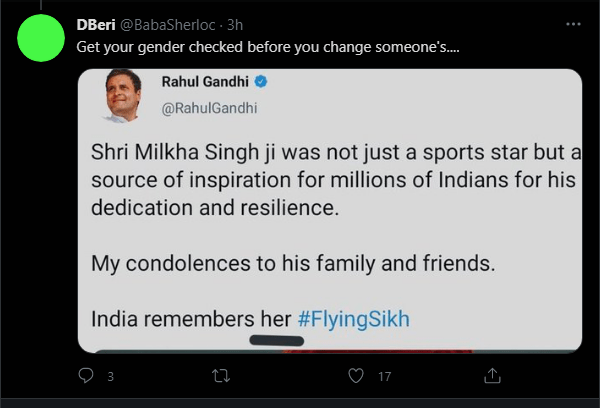
Task: Click the @RahulGandhi handle text
Action: (x=209, y=108)
